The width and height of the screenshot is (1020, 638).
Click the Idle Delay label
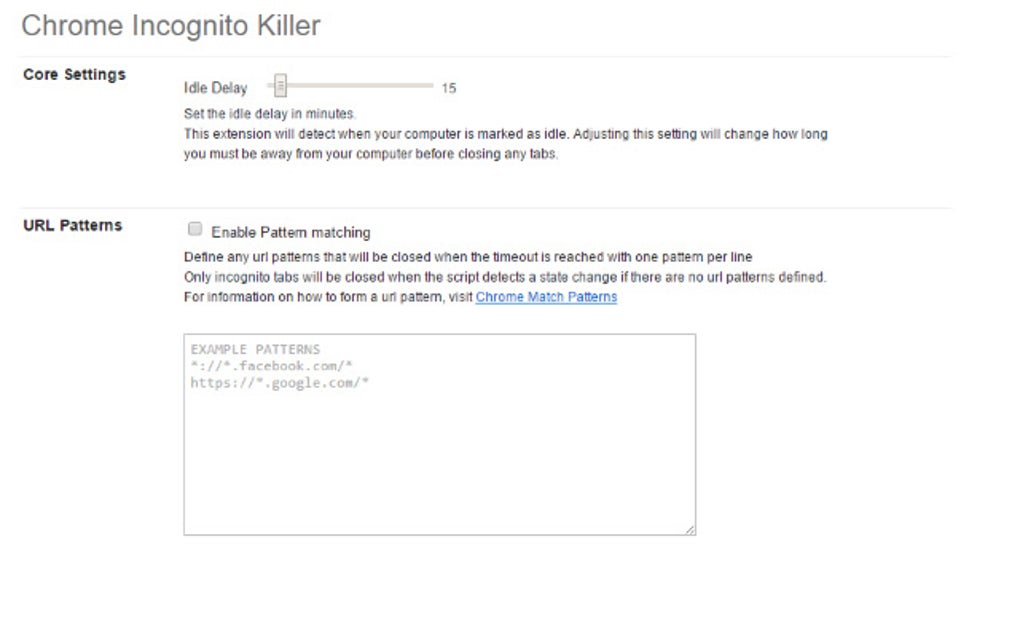click(x=213, y=88)
